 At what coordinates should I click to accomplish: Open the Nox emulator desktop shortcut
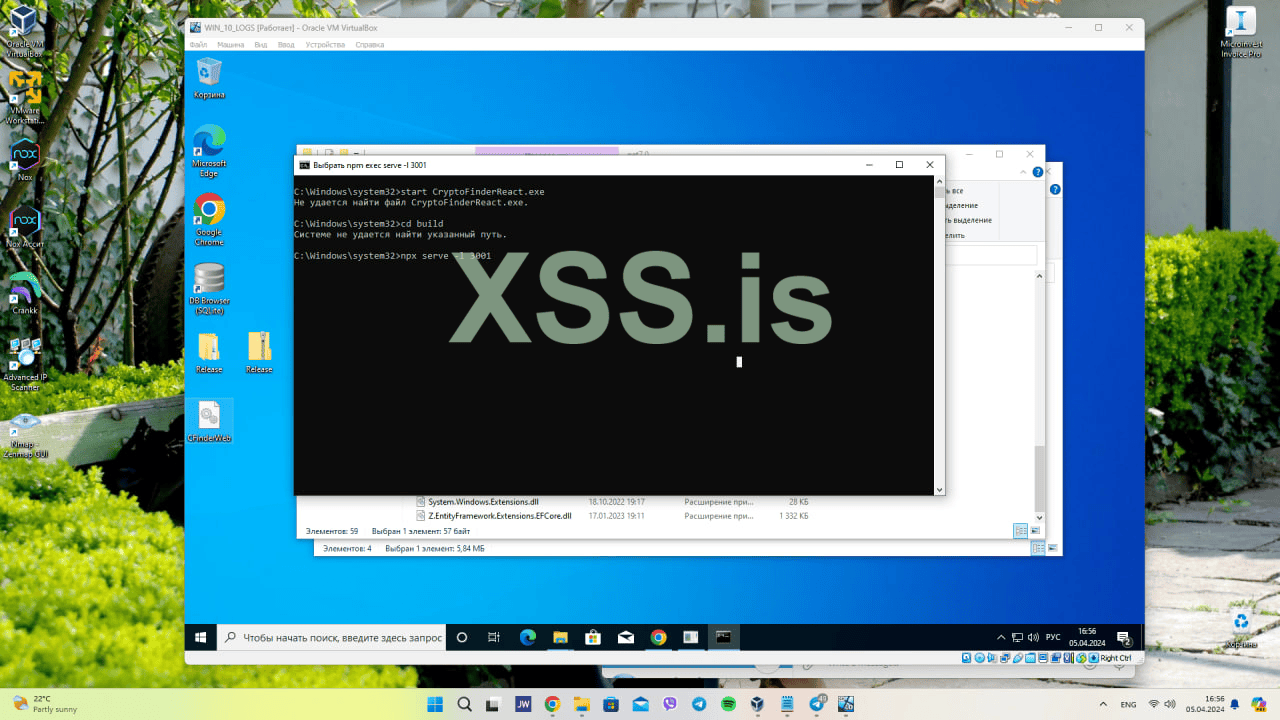coord(24,160)
